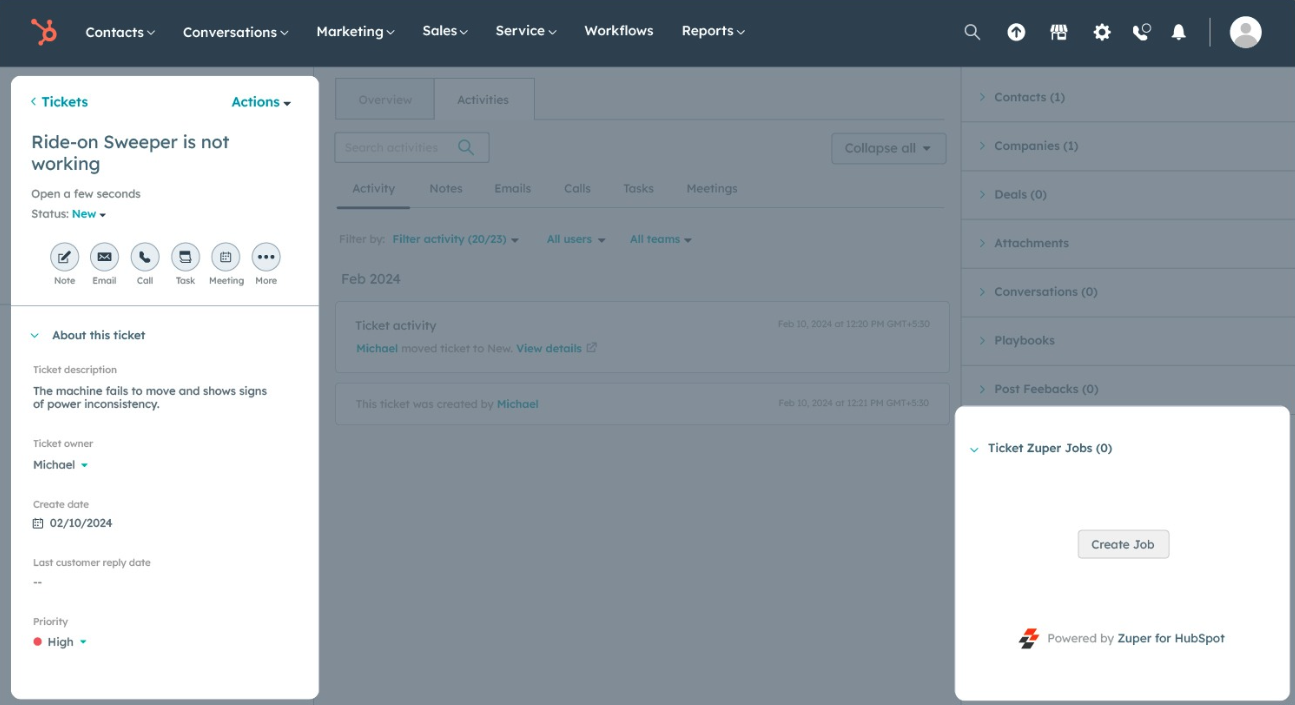Screen dimensions: 1295x705
Task: Click the Create Job button
Action: click(1123, 544)
